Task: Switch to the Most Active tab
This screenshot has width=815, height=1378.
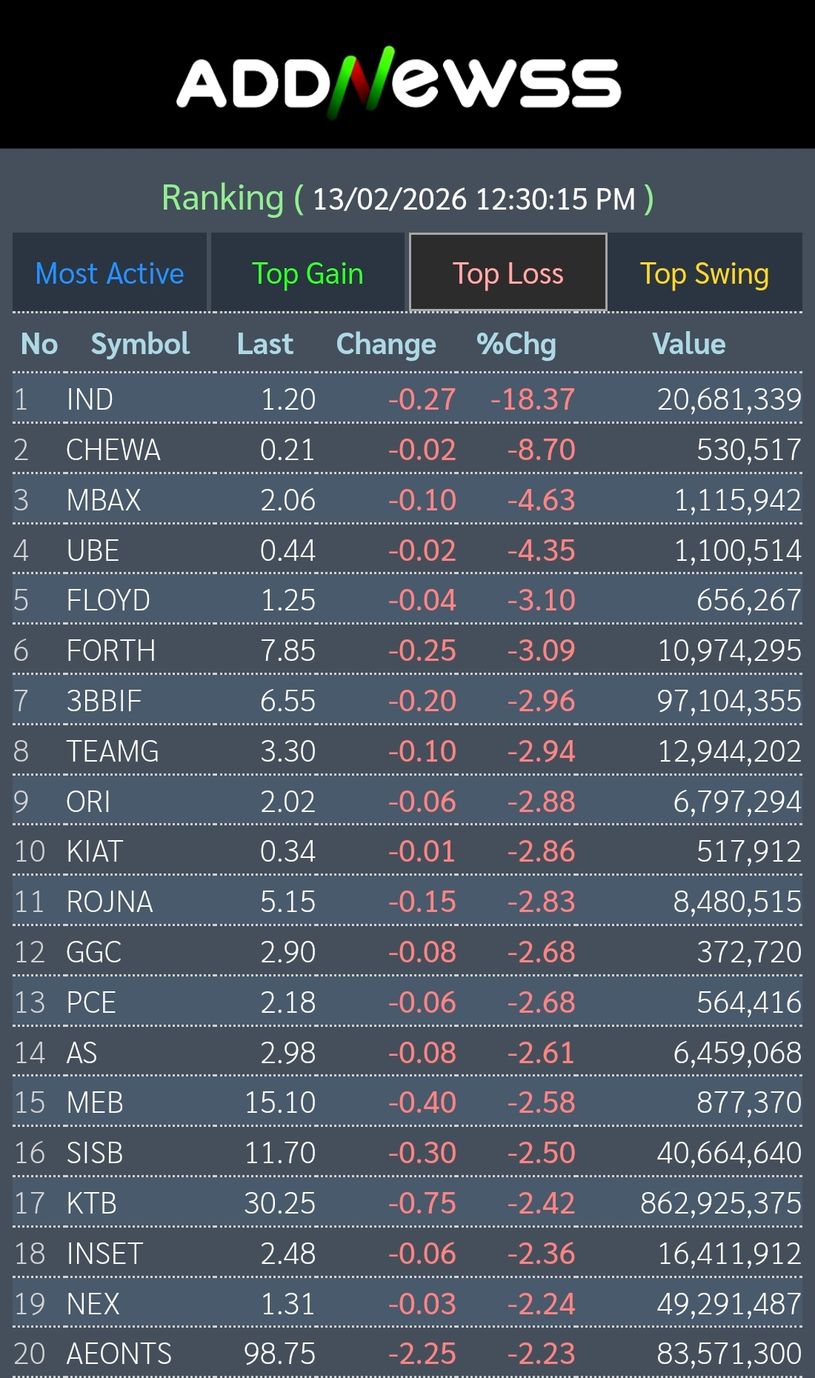Action: pyautogui.click(x=109, y=273)
